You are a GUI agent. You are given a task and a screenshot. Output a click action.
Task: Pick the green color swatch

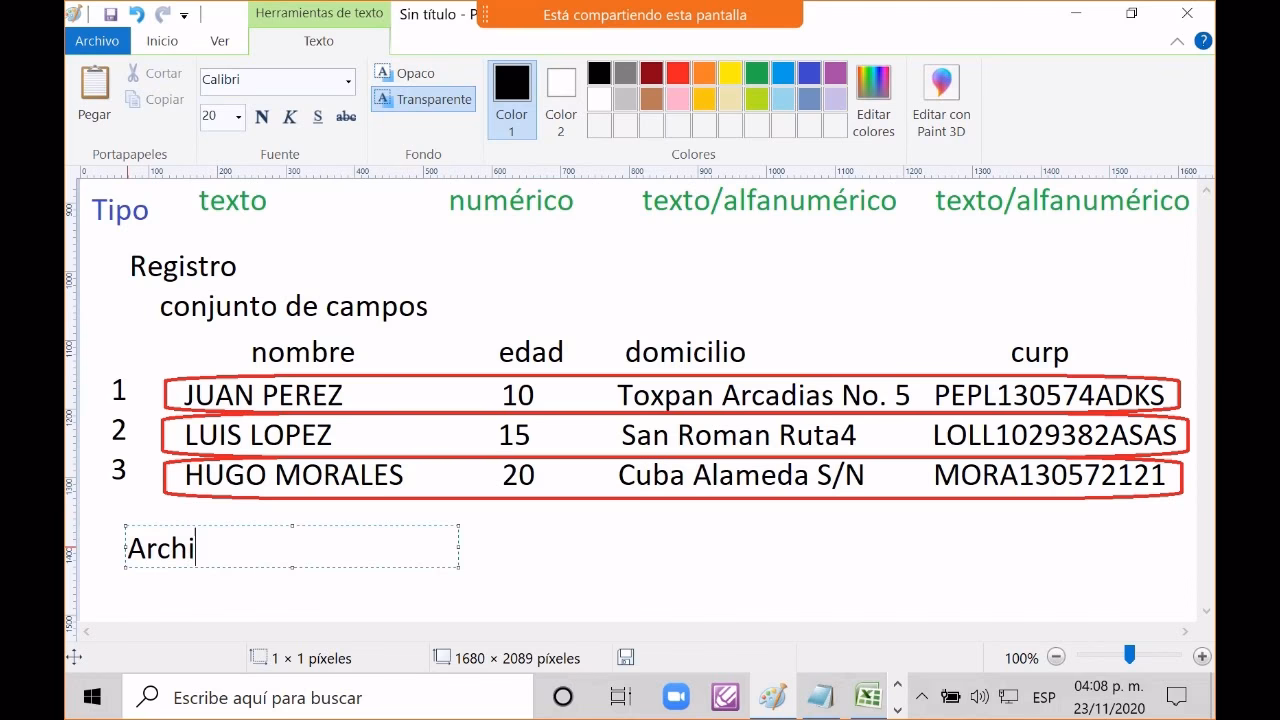[x=757, y=73]
